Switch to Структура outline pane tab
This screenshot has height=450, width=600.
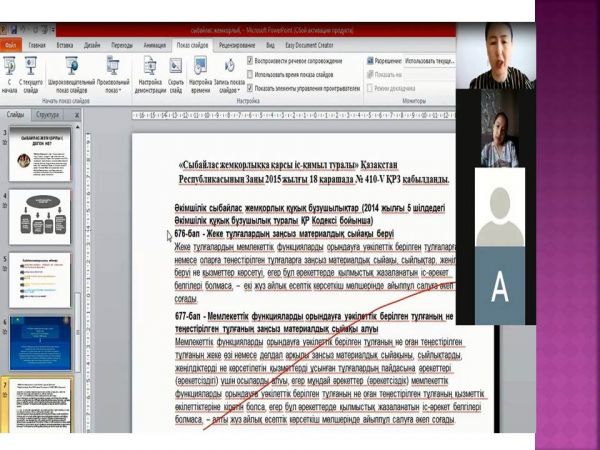point(47,114)
